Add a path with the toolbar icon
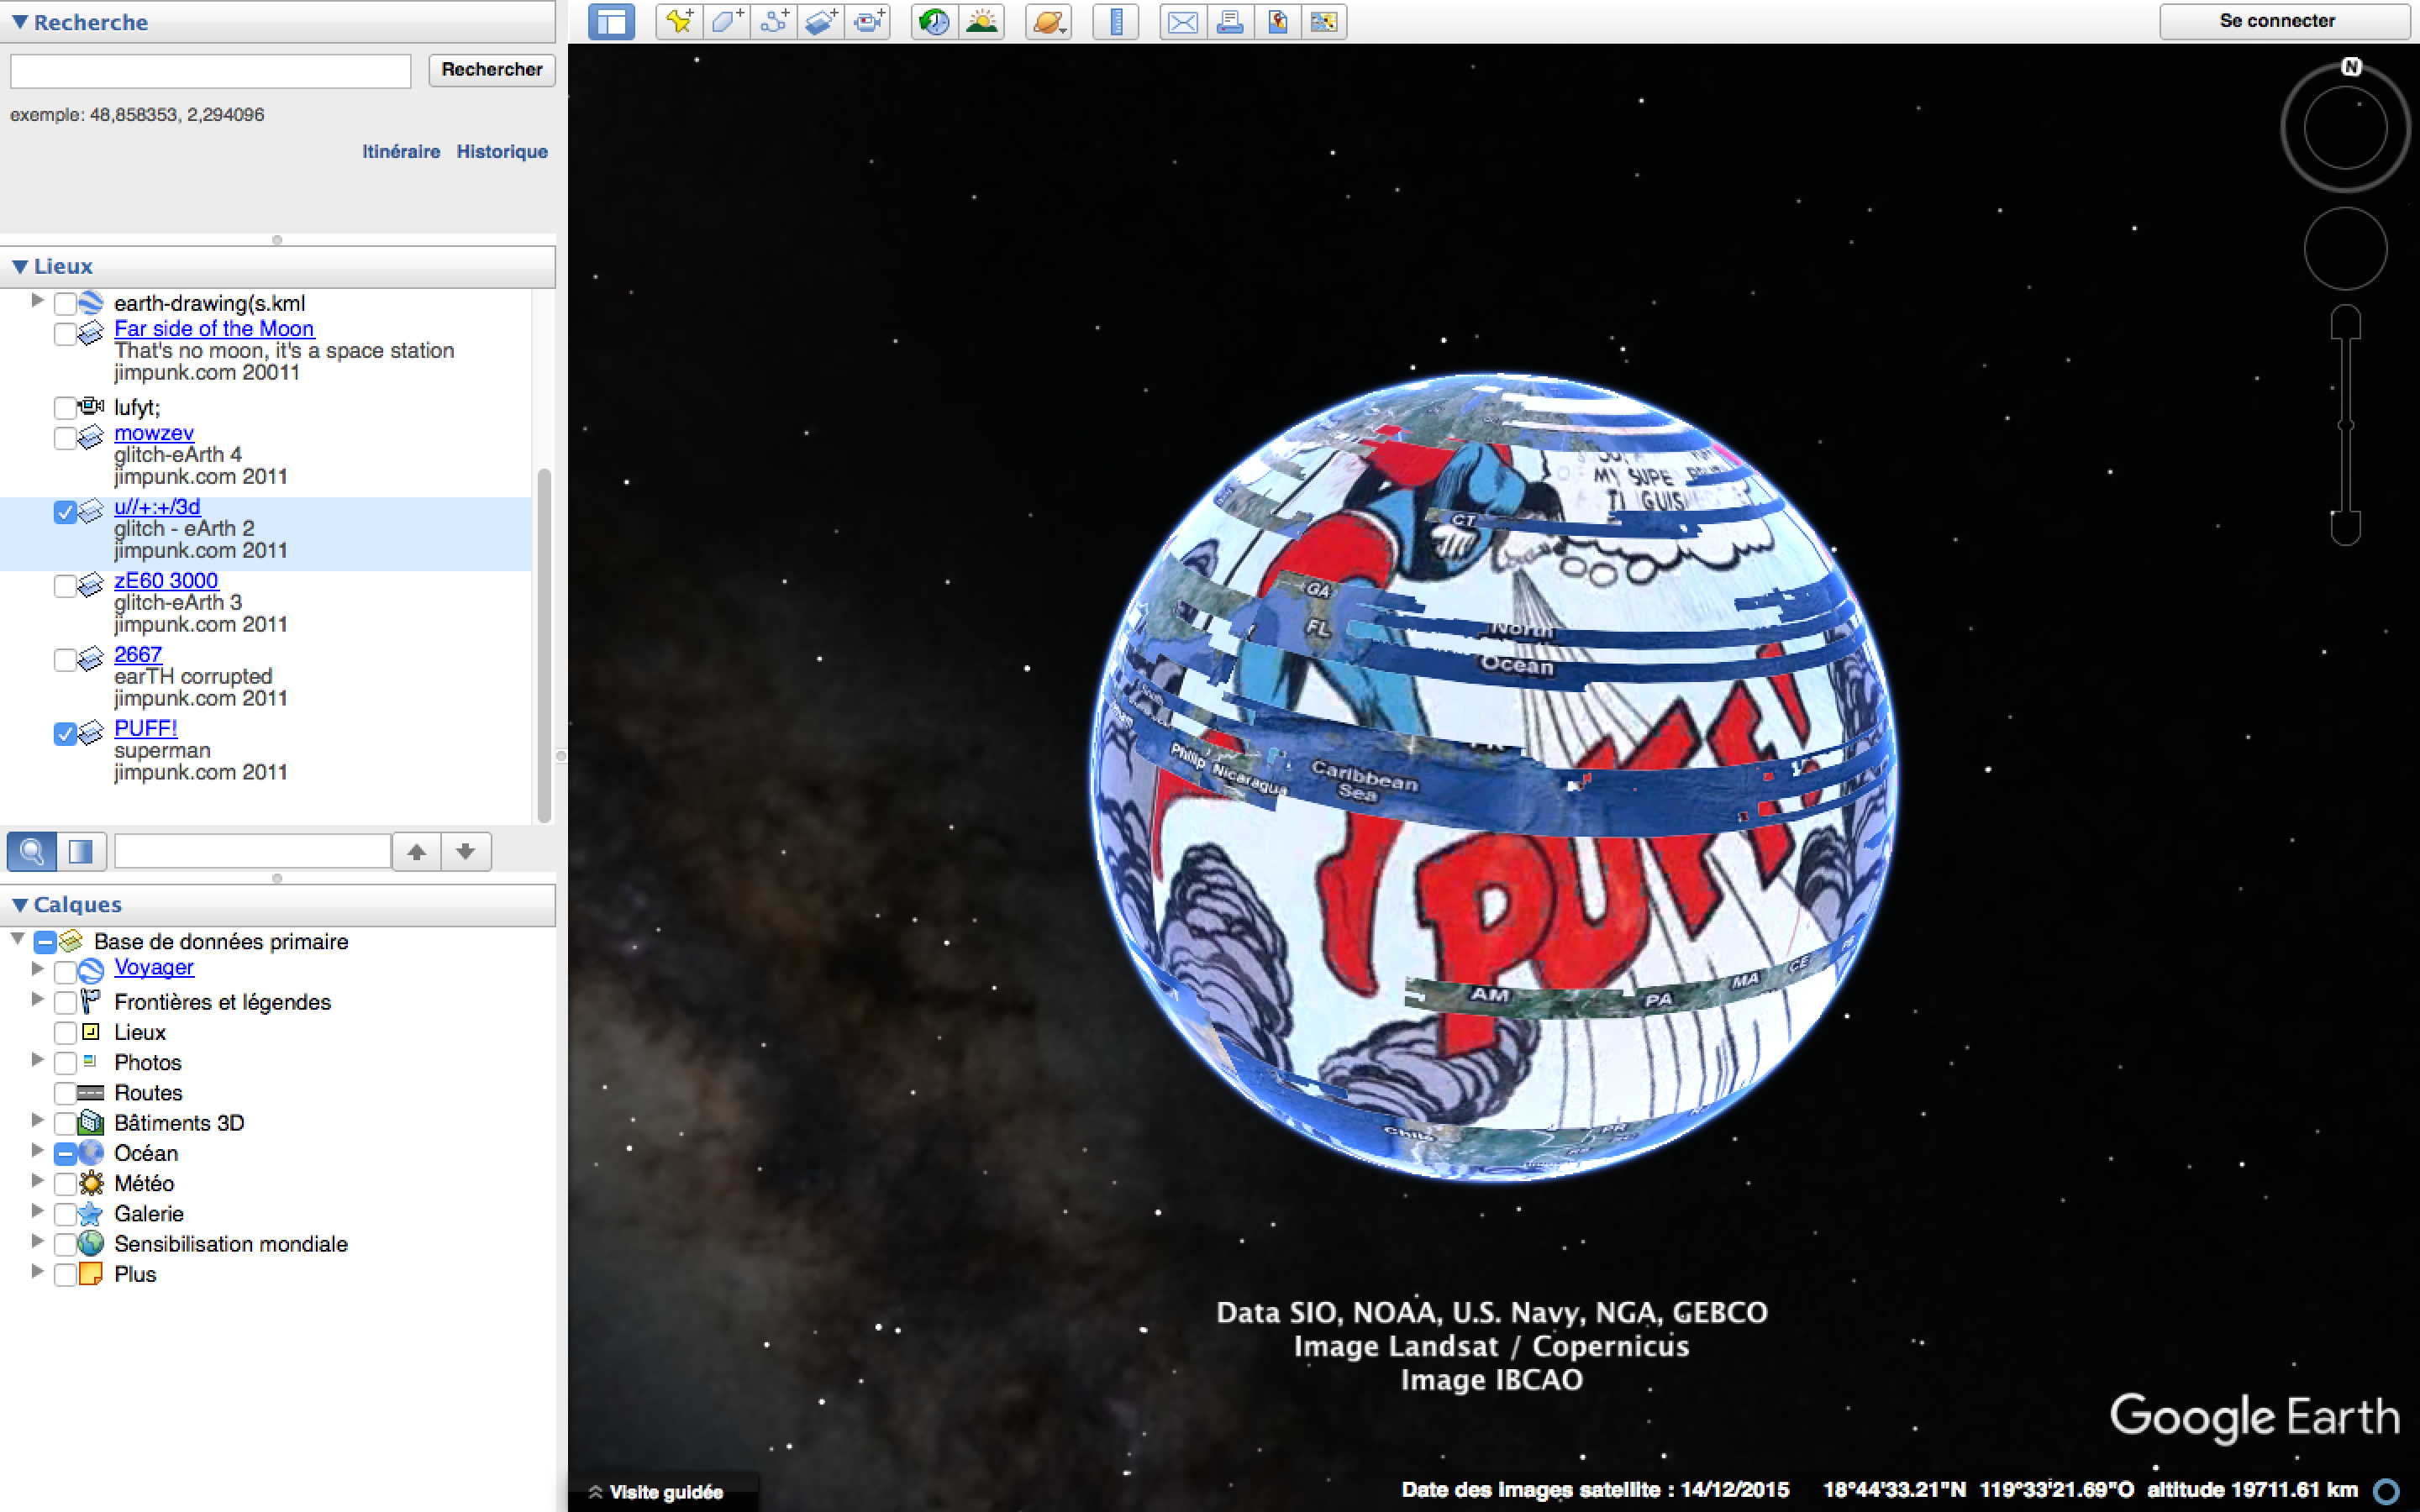Screen dimensions: 2420x1512 coord(774,21)
